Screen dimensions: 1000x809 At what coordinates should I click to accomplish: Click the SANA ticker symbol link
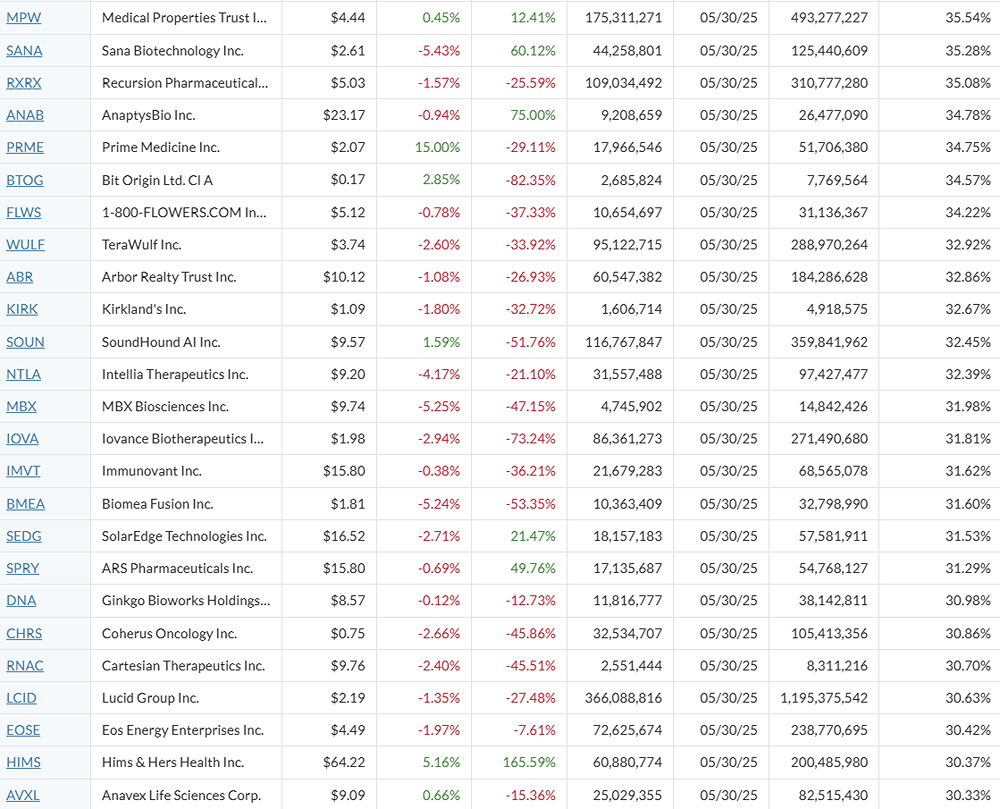tap(24, 50)
